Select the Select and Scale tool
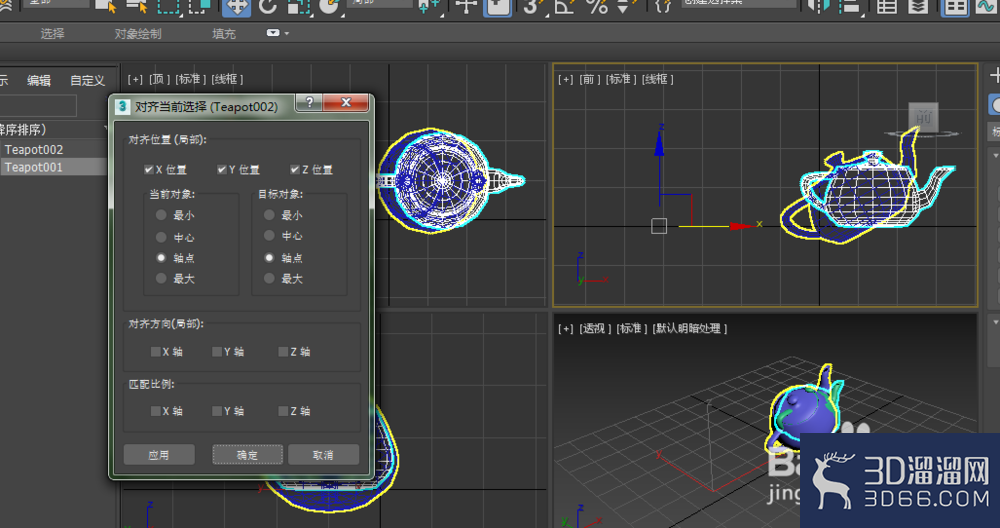 click(x=298, y=6)
